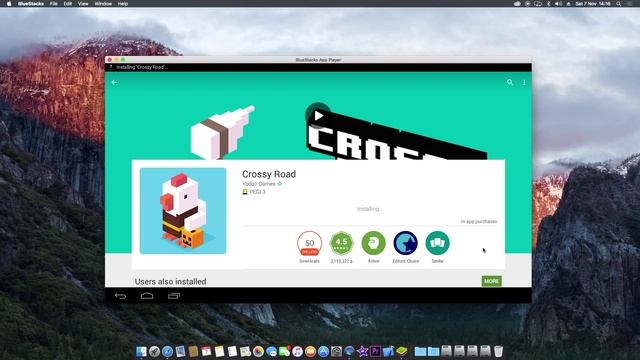Tap the 50 million Downloads badge
This screenshot has width=640, height=360.
click(309, 243)
